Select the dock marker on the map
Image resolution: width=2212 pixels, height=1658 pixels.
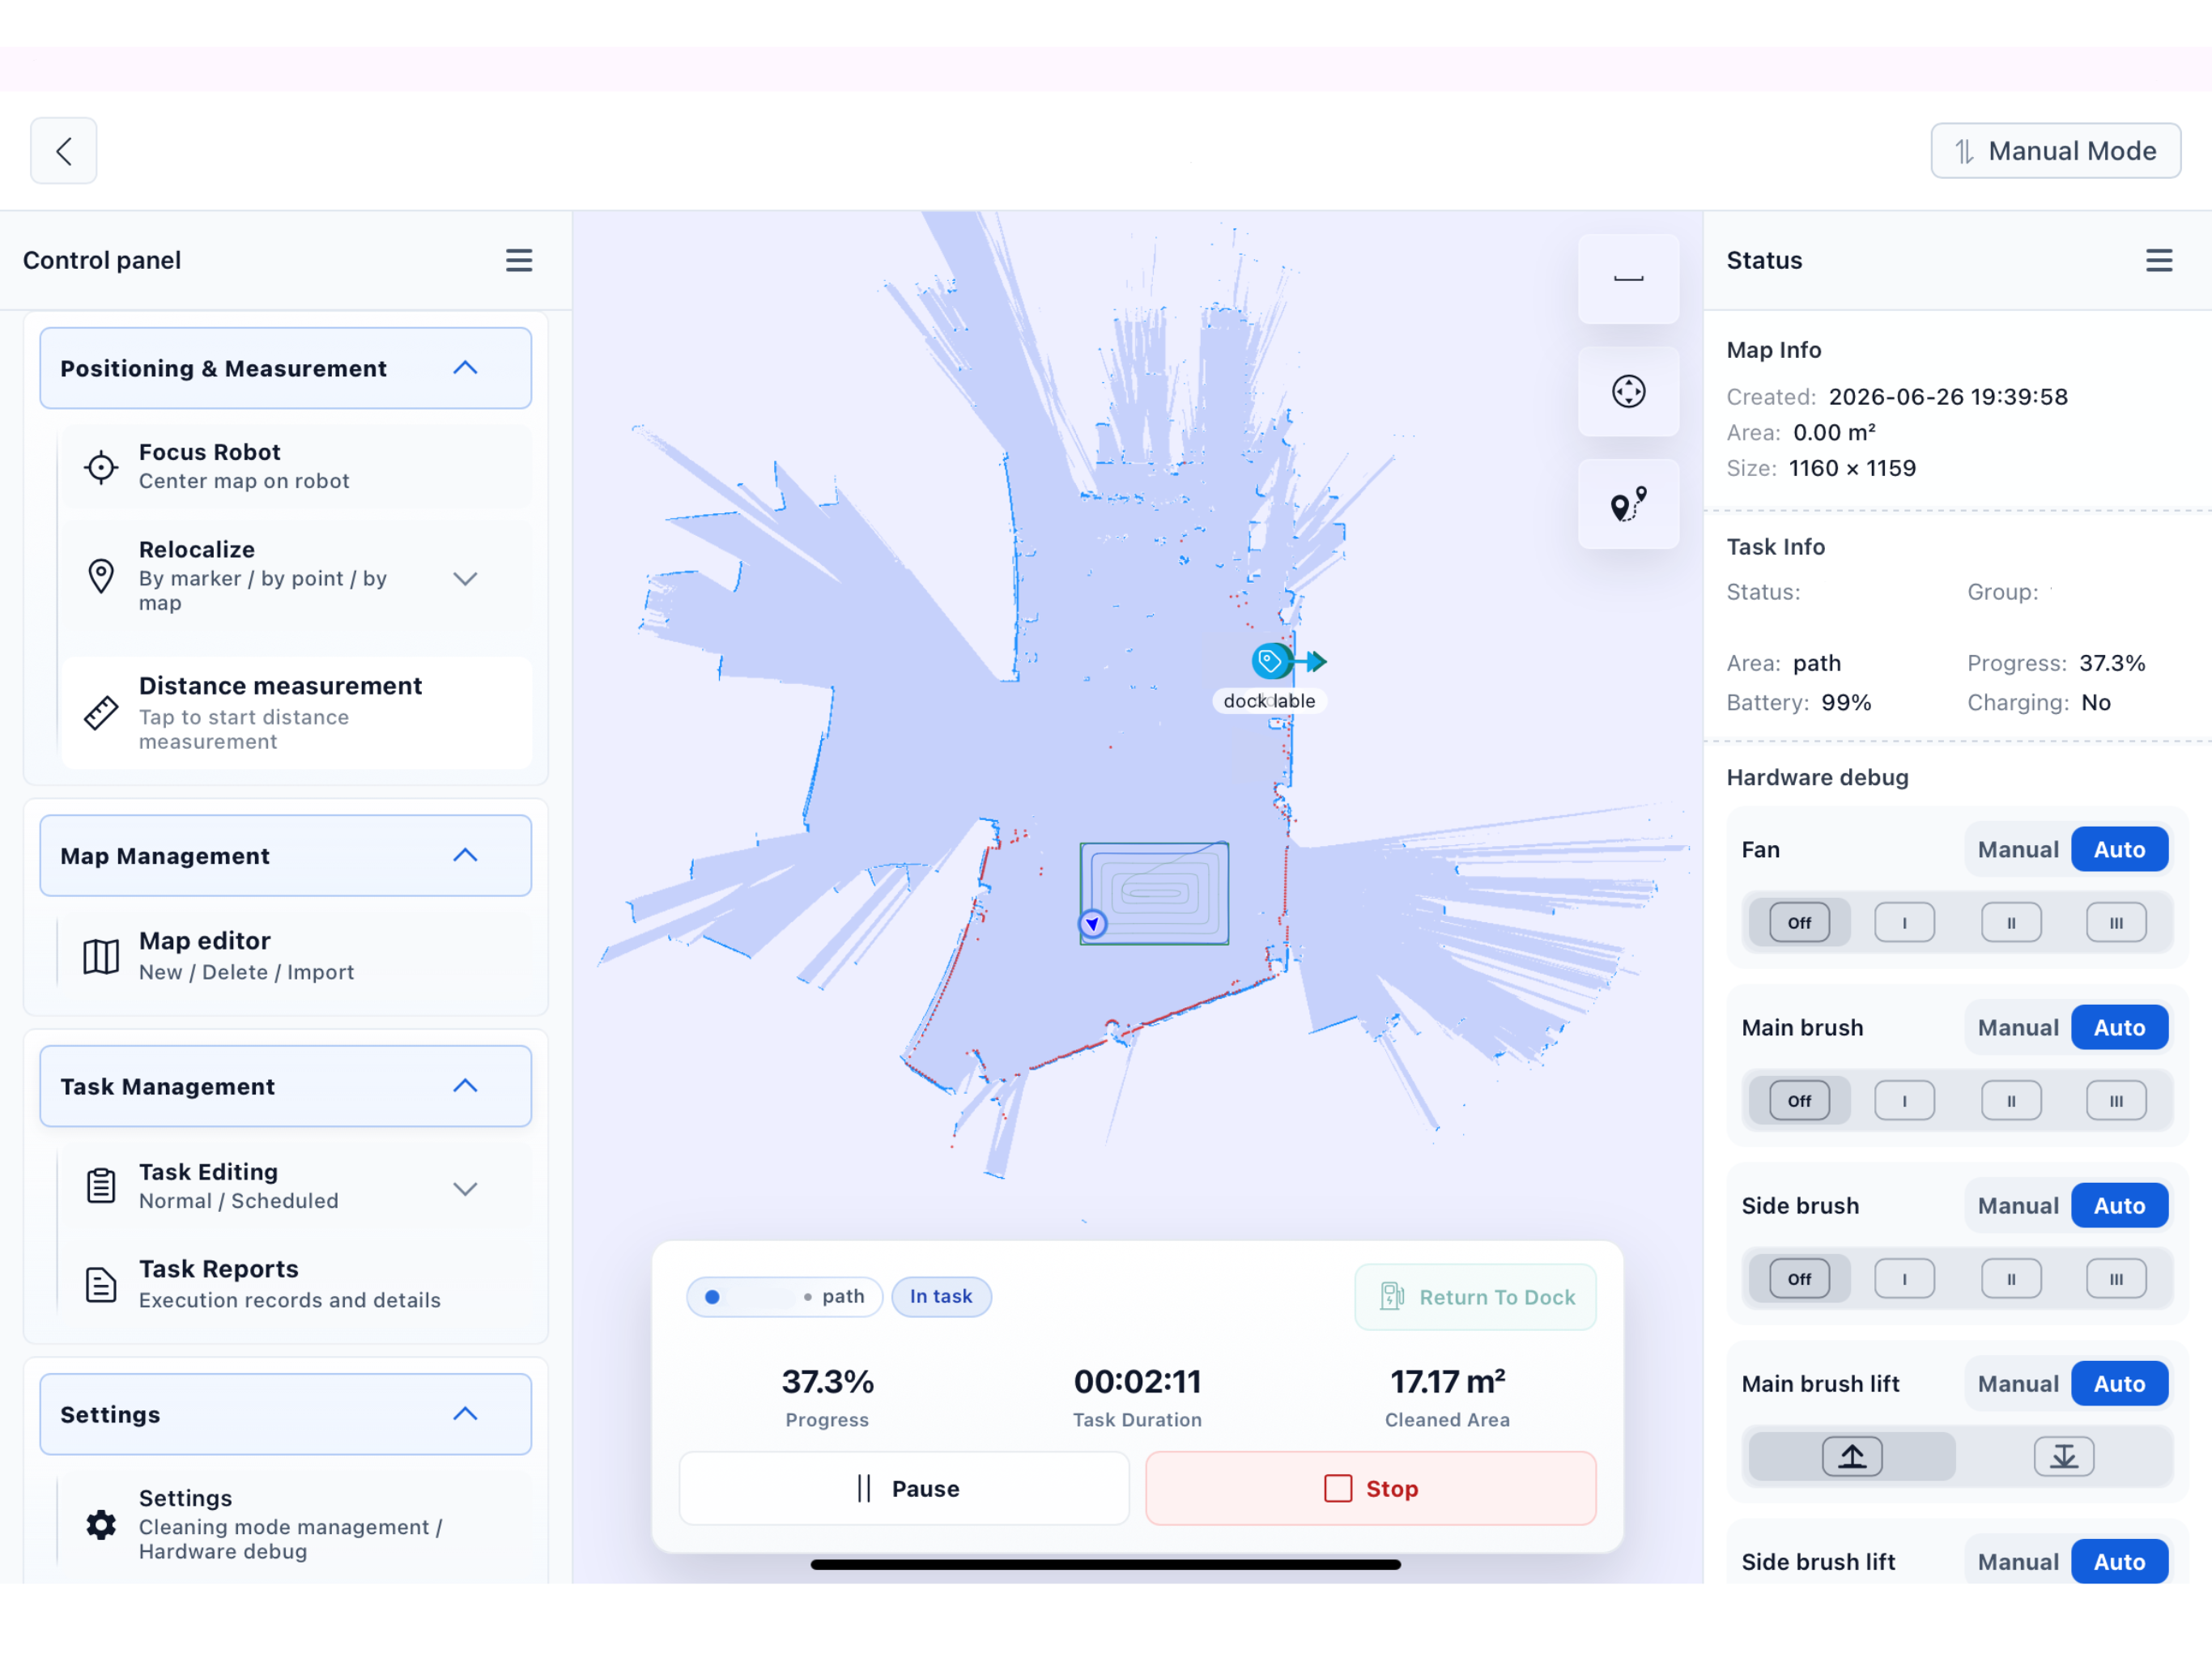pyautogui.click(x=1271, y=662)
